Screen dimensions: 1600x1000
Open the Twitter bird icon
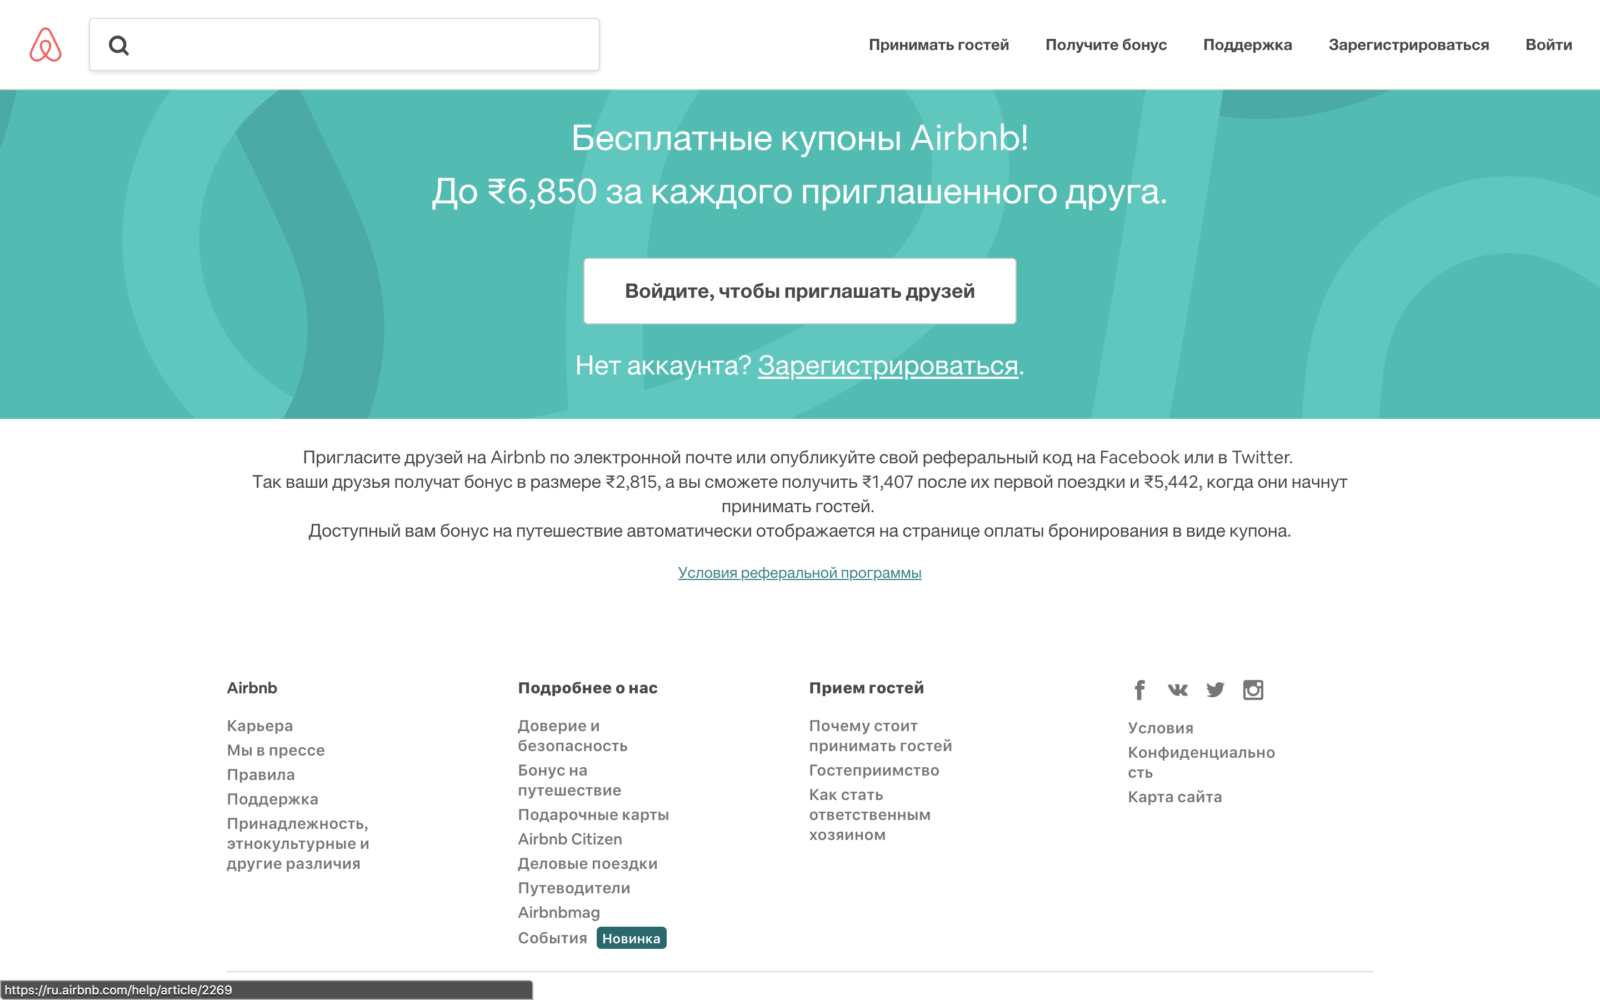point(1215,690)
